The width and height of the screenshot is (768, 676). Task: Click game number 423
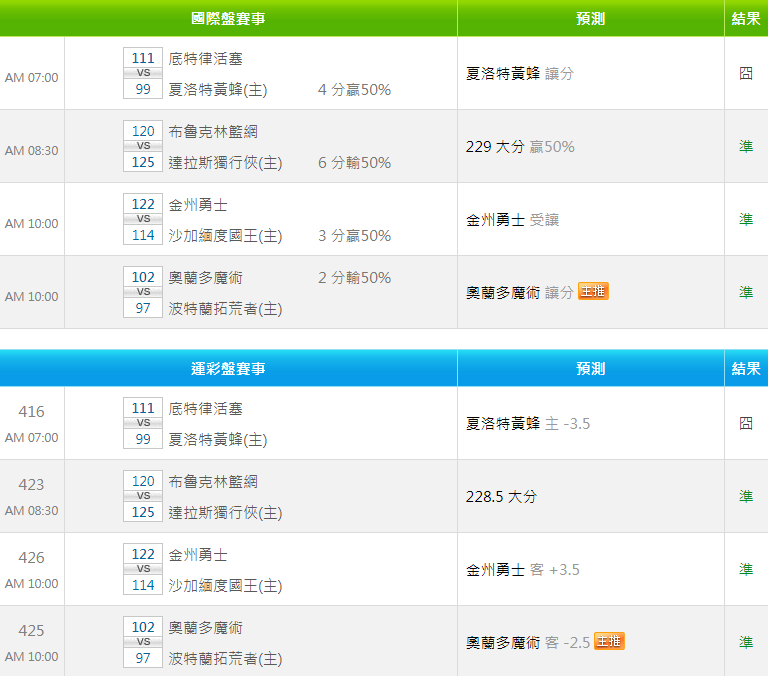31,484
